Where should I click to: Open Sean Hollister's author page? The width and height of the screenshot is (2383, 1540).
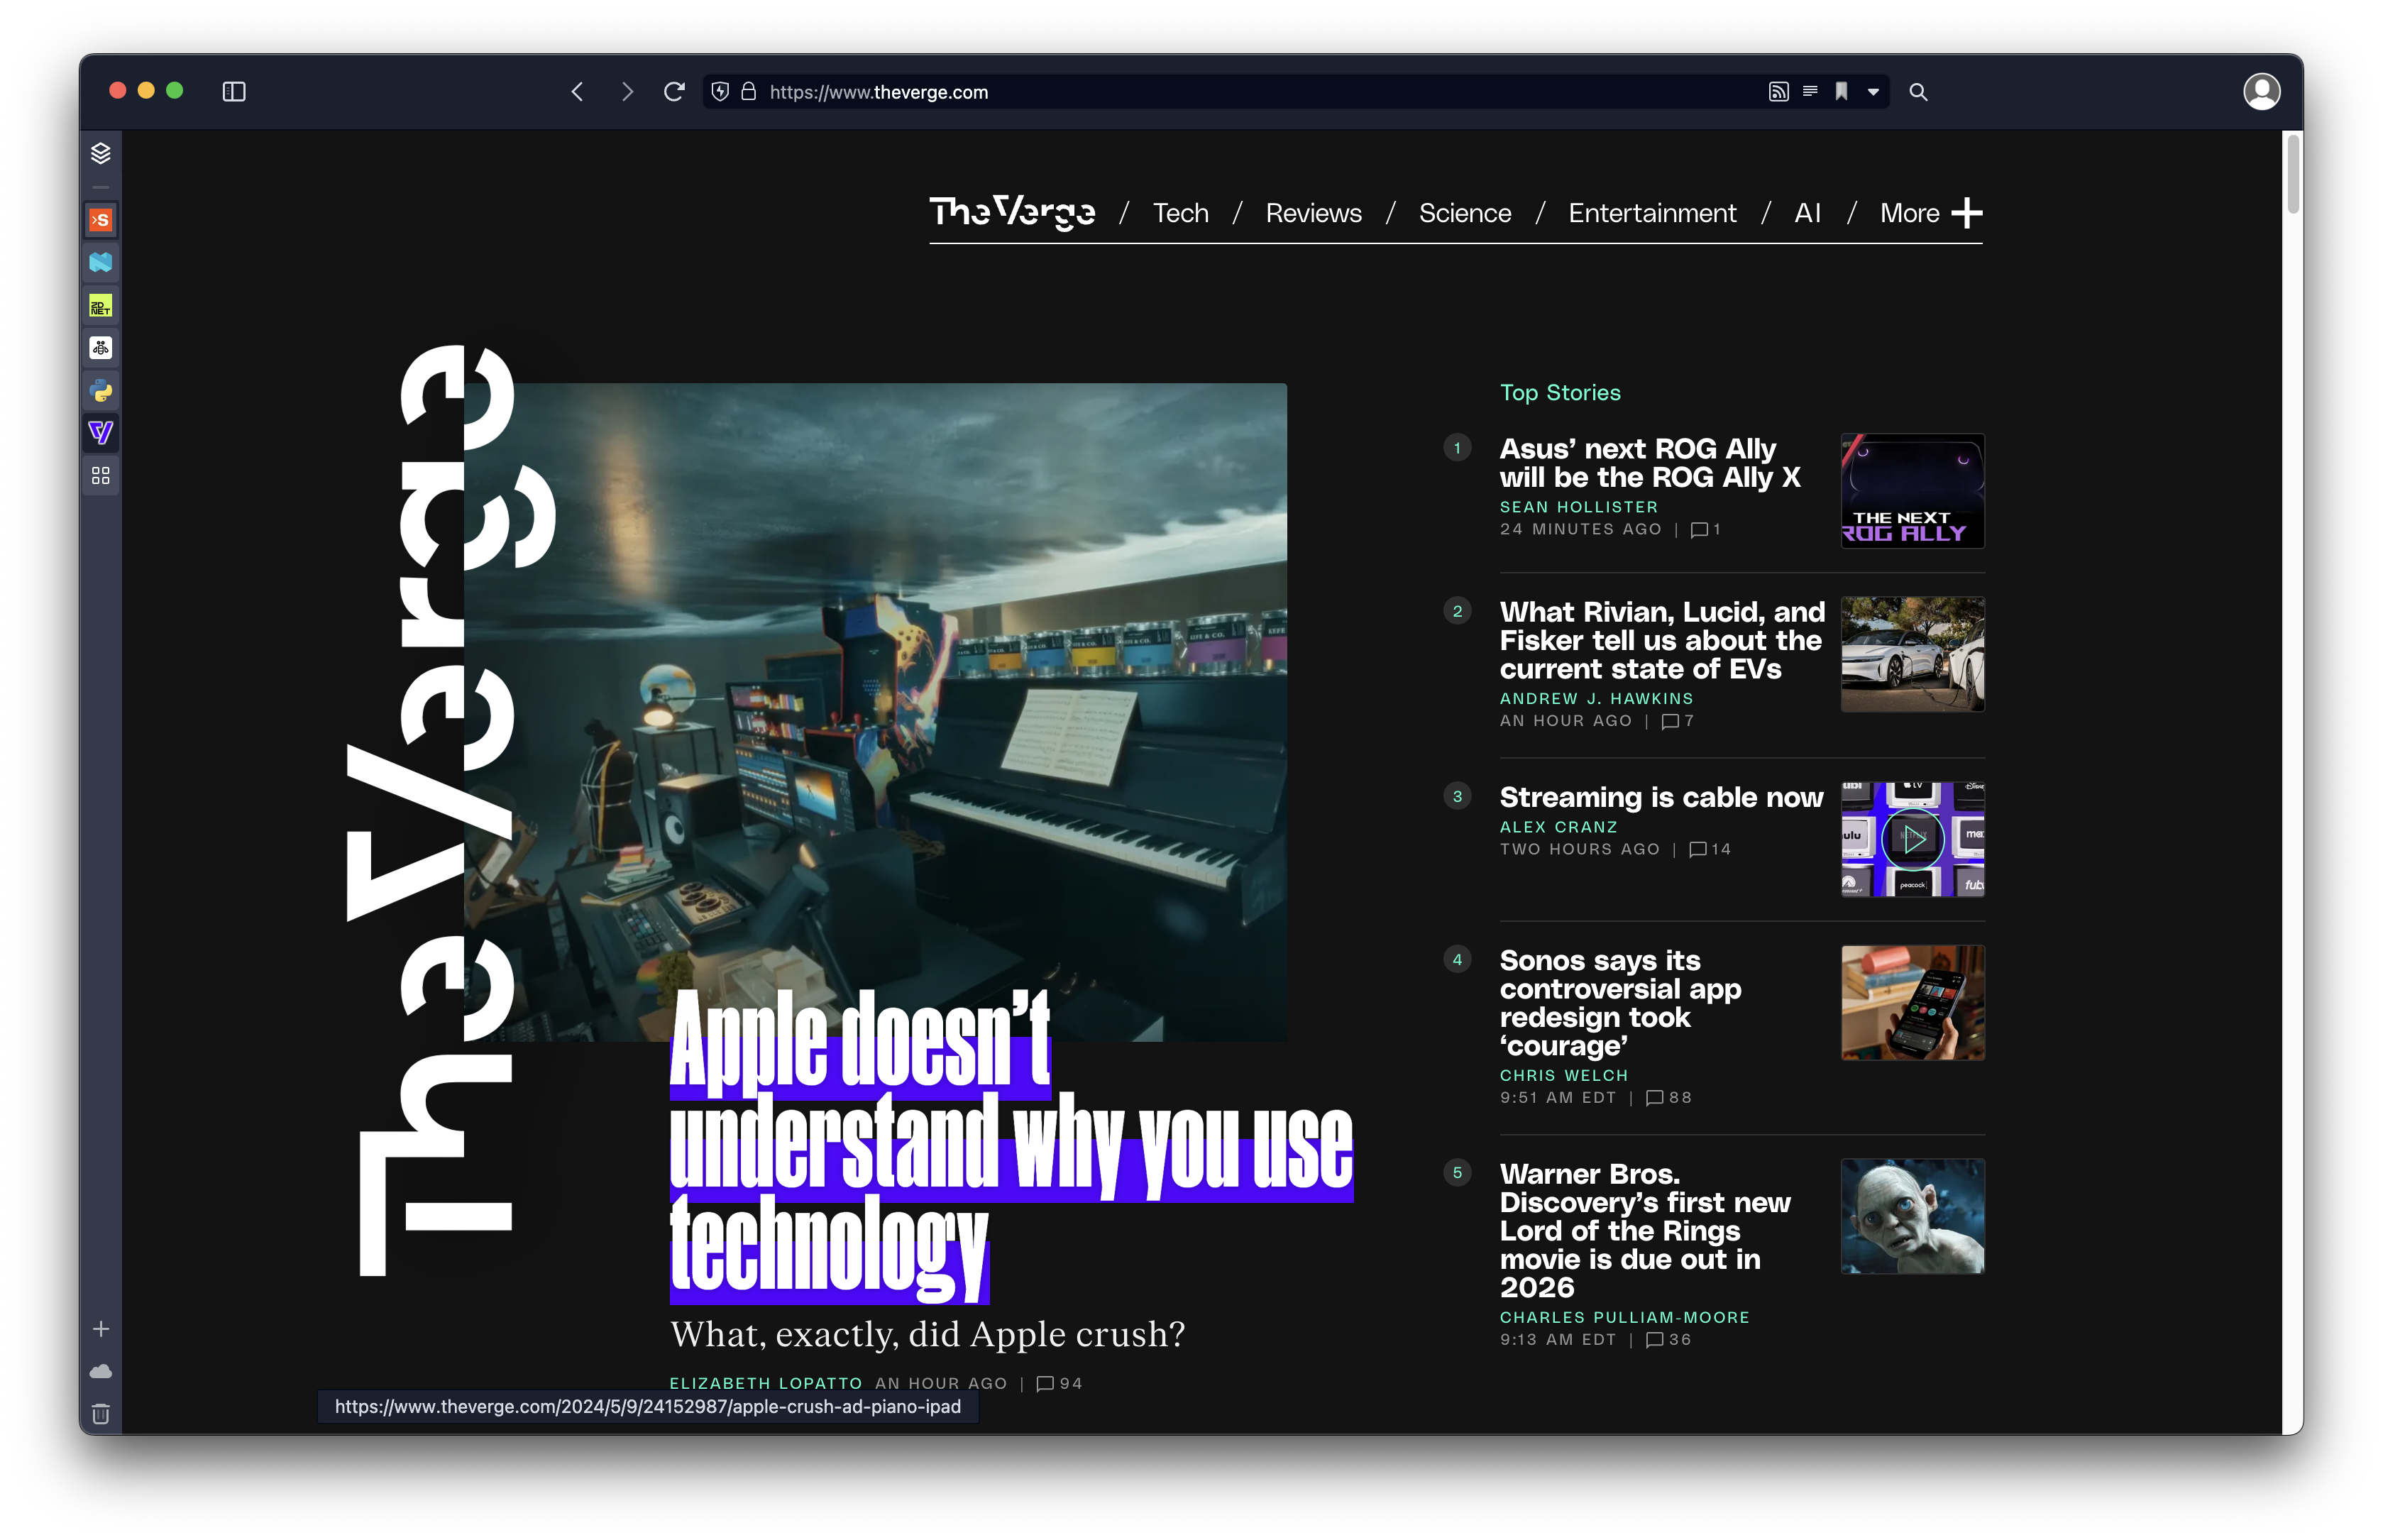1579,507
